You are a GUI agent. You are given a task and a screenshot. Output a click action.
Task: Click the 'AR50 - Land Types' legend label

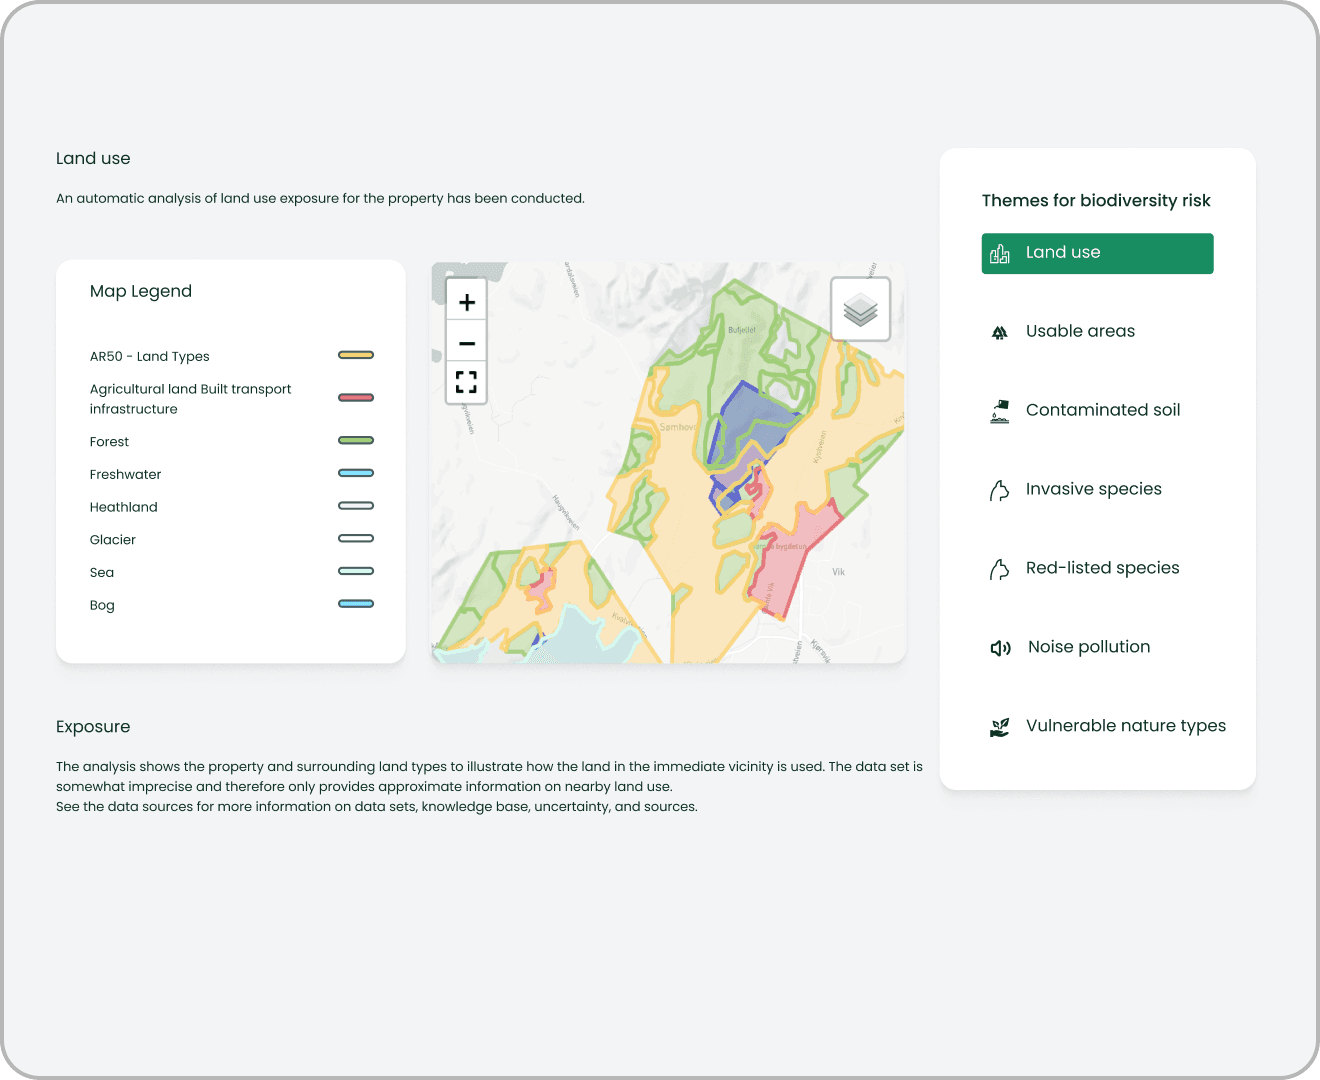click(x=150, y=357)
